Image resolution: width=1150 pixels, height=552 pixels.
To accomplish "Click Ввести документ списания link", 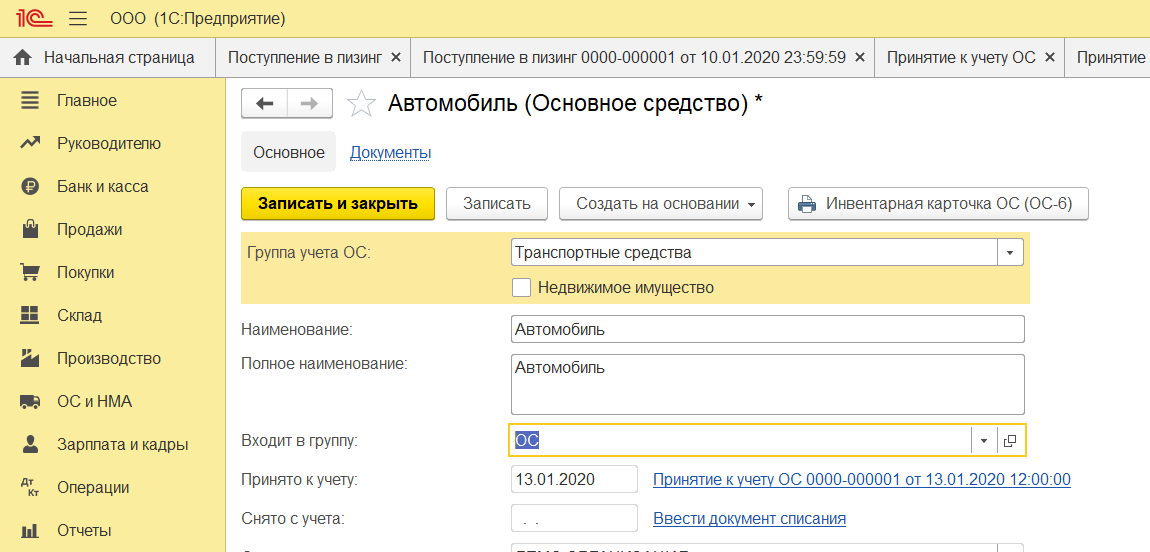I will pos(749,518).
